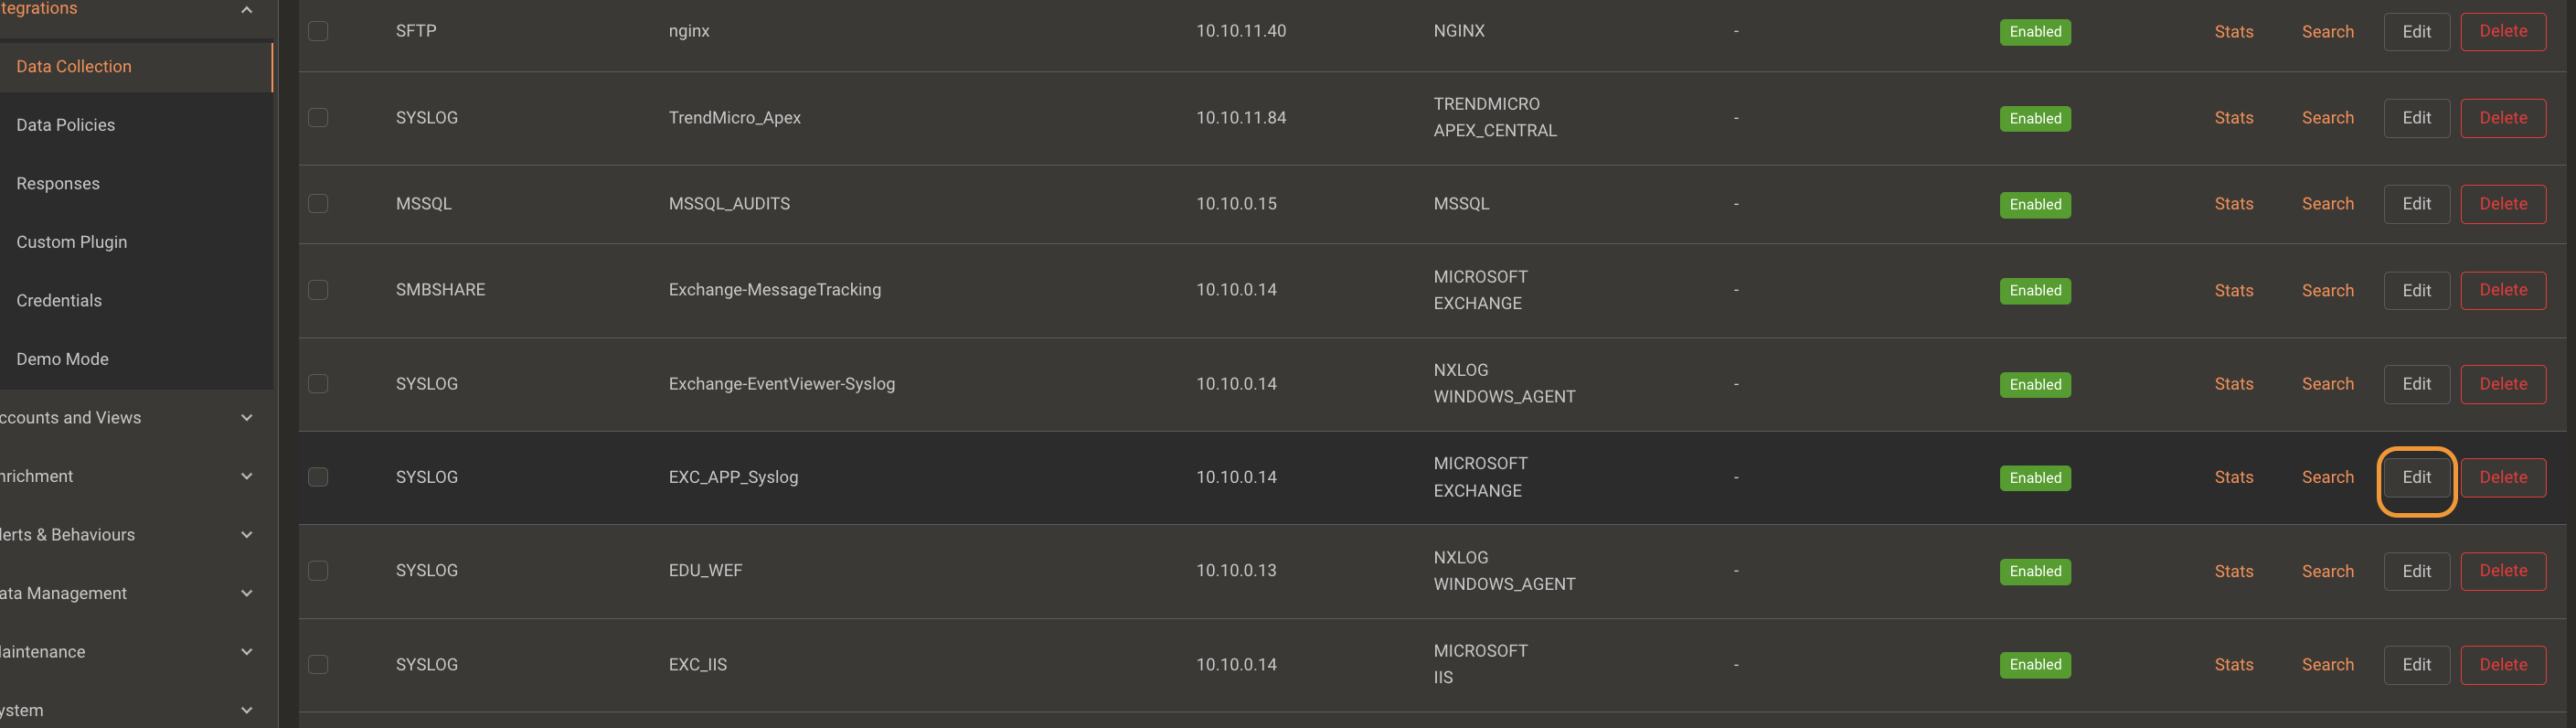The image size is (2576, 728).
Task: Toggle checkbox for the TrendMicro_Apex row
Action: click(x=318, y=118)
